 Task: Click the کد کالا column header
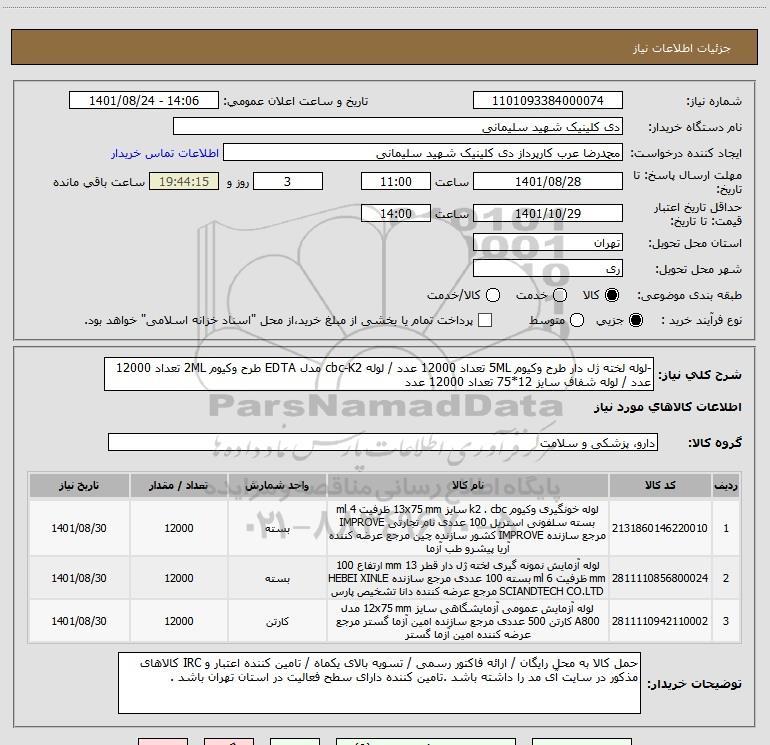point(660,486)
